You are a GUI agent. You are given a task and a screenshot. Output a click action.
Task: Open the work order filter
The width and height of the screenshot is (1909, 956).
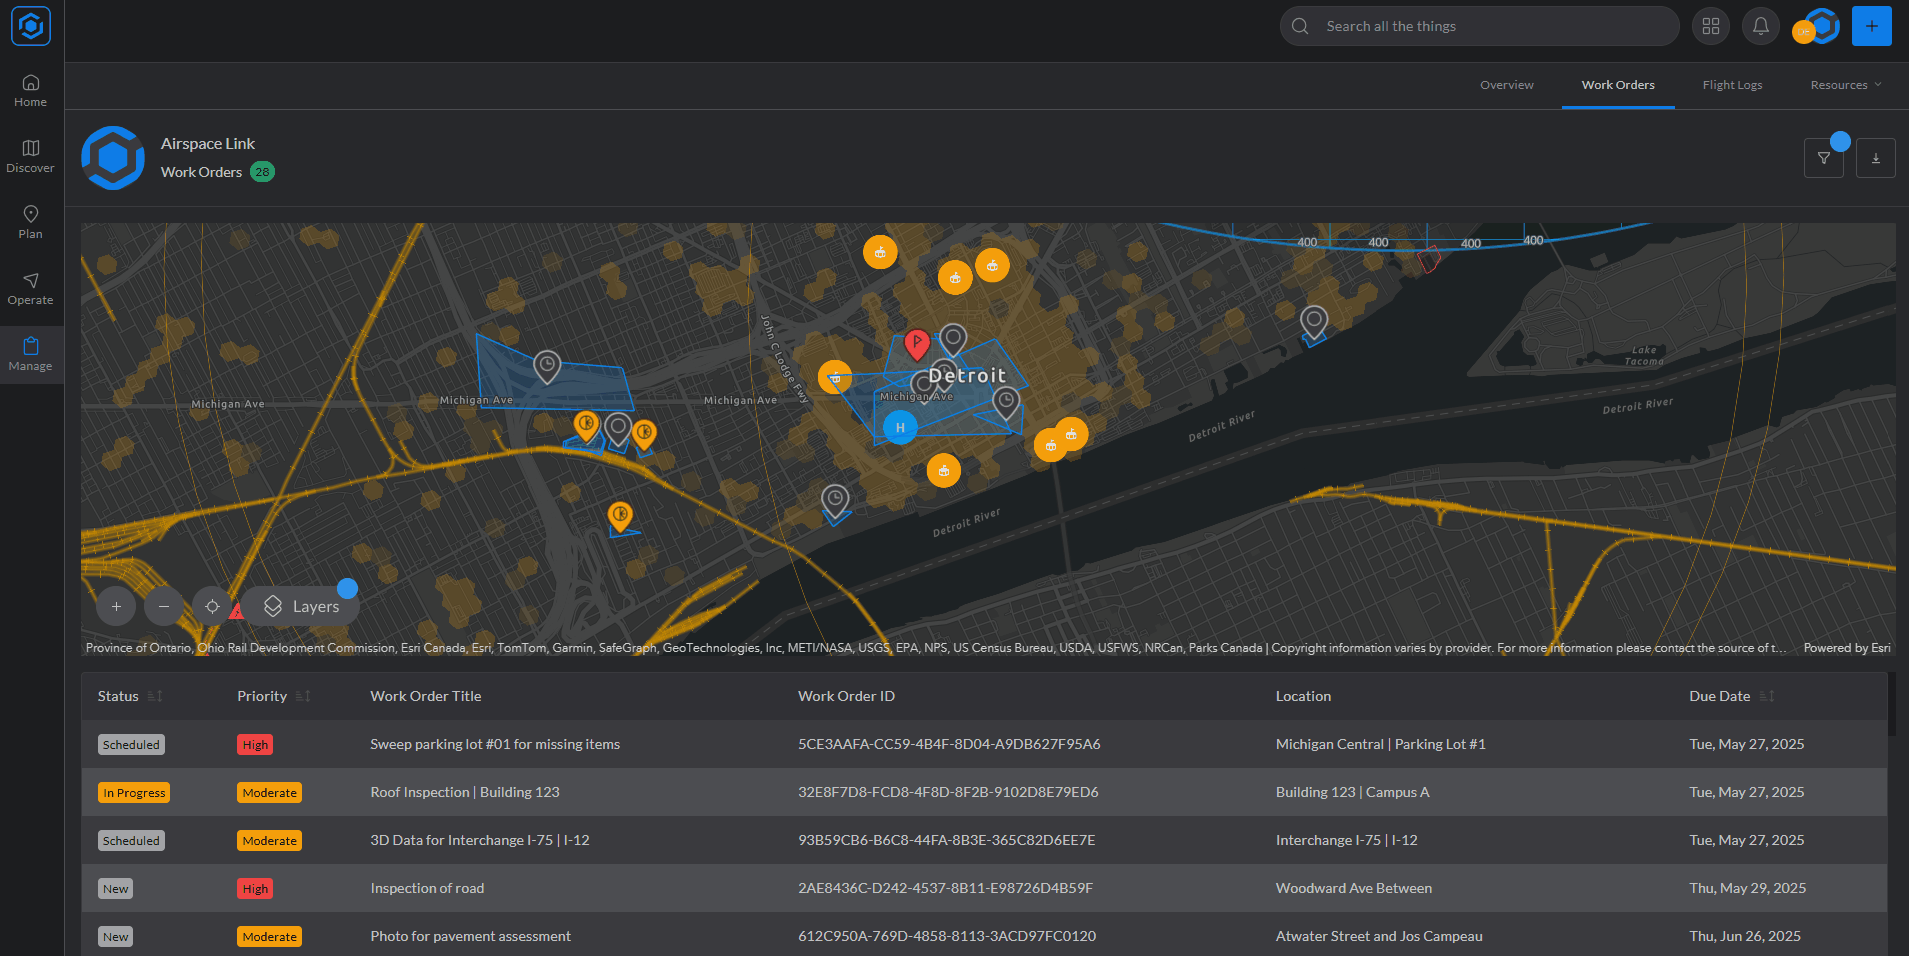[x=1823, y=158]
